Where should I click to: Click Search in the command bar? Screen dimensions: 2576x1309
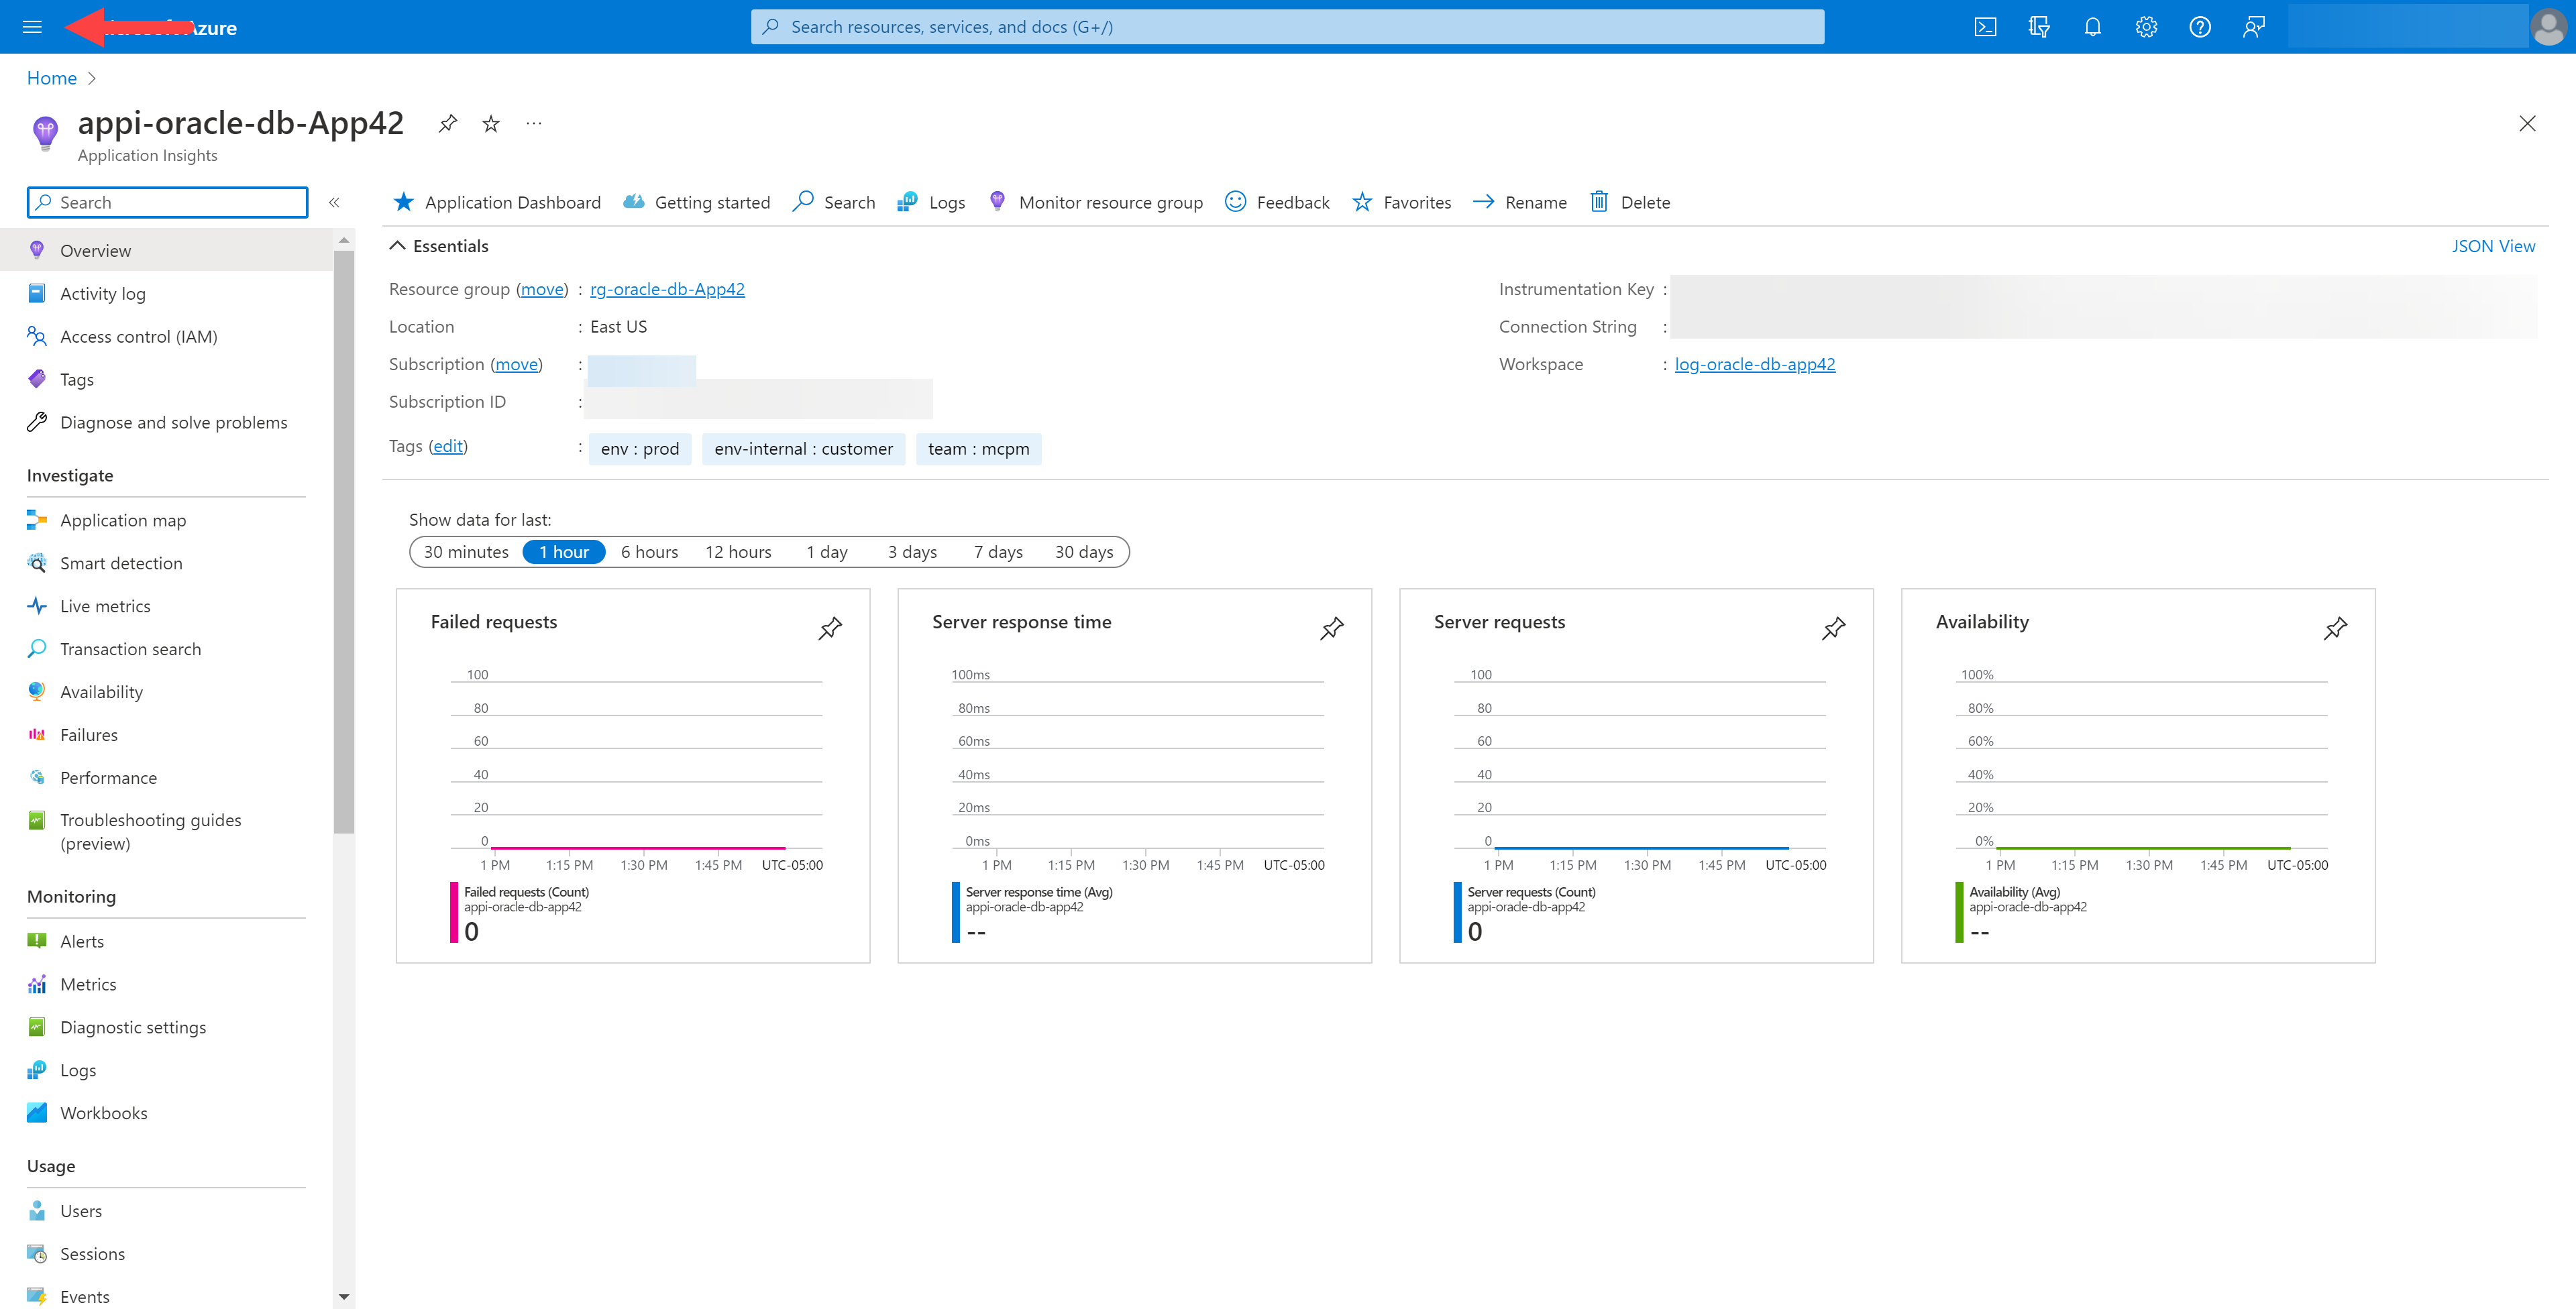(x=833, y=202)
